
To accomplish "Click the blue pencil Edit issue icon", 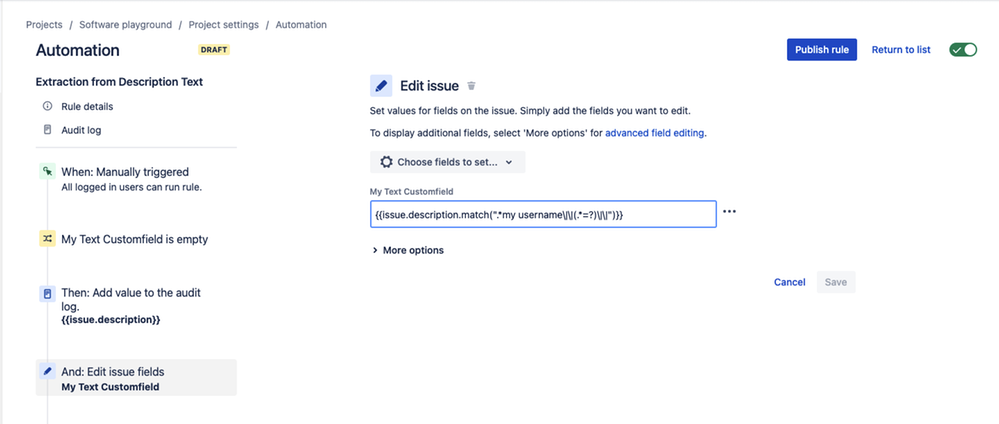I will pos(381,85).
